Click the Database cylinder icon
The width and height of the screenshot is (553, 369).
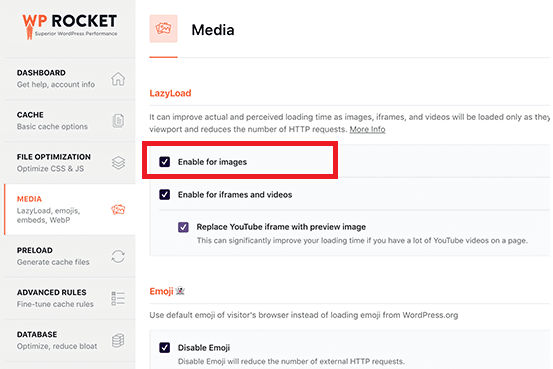click(x=118, y=341)
